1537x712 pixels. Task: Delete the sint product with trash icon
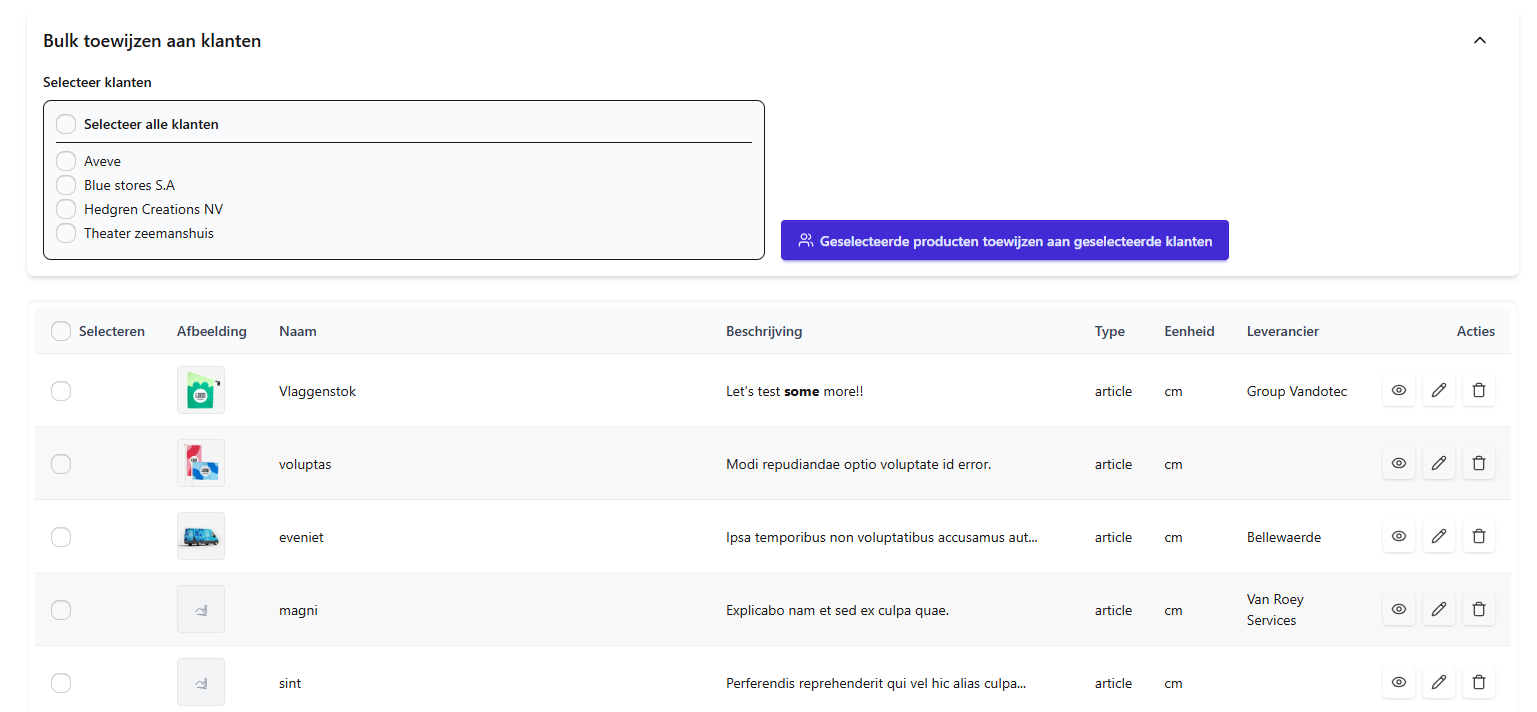coord(1478,683)
